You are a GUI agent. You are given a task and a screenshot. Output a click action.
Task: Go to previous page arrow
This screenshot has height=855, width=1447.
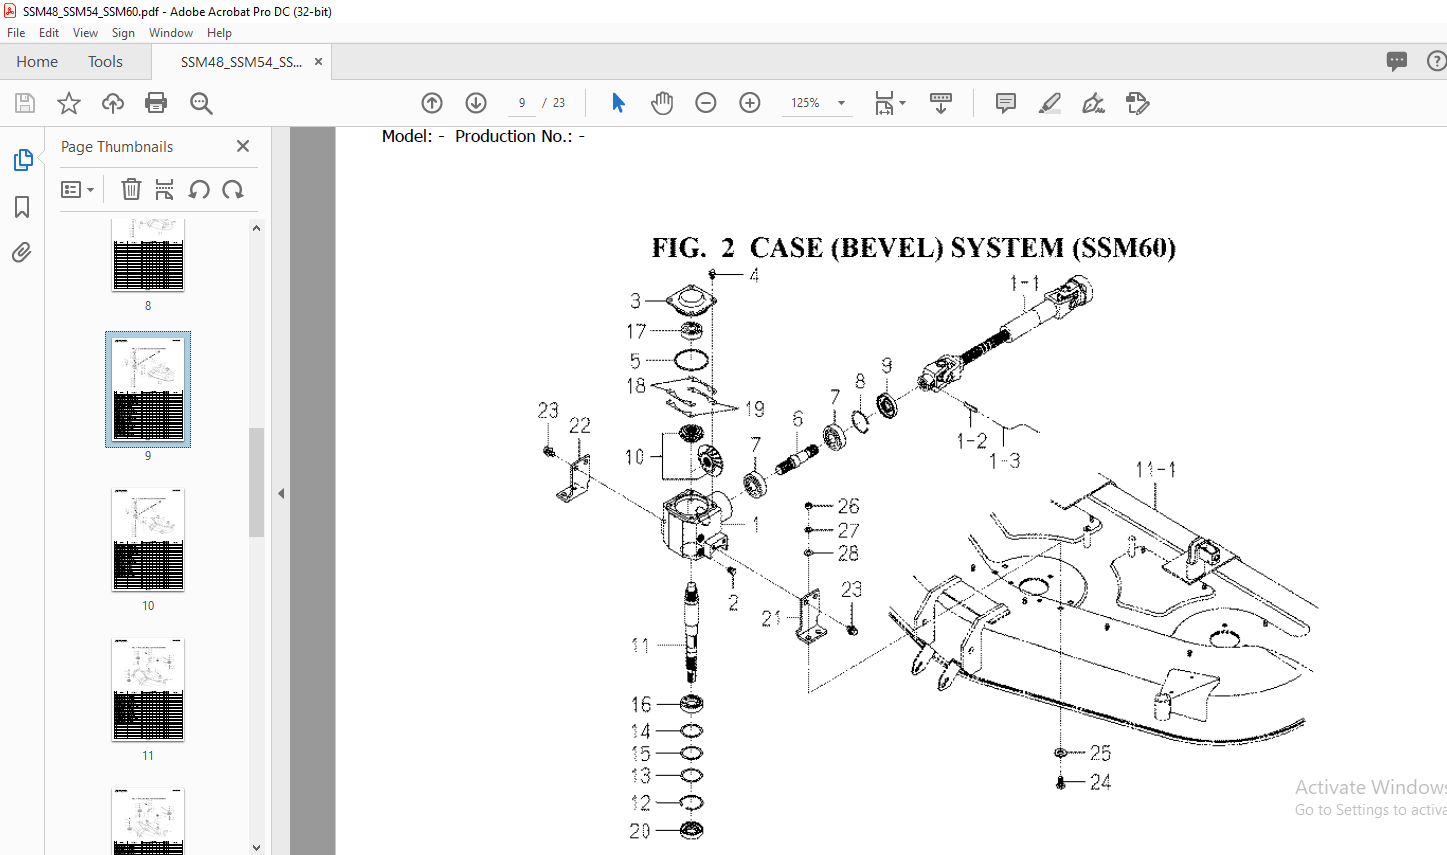click(432, 103)
